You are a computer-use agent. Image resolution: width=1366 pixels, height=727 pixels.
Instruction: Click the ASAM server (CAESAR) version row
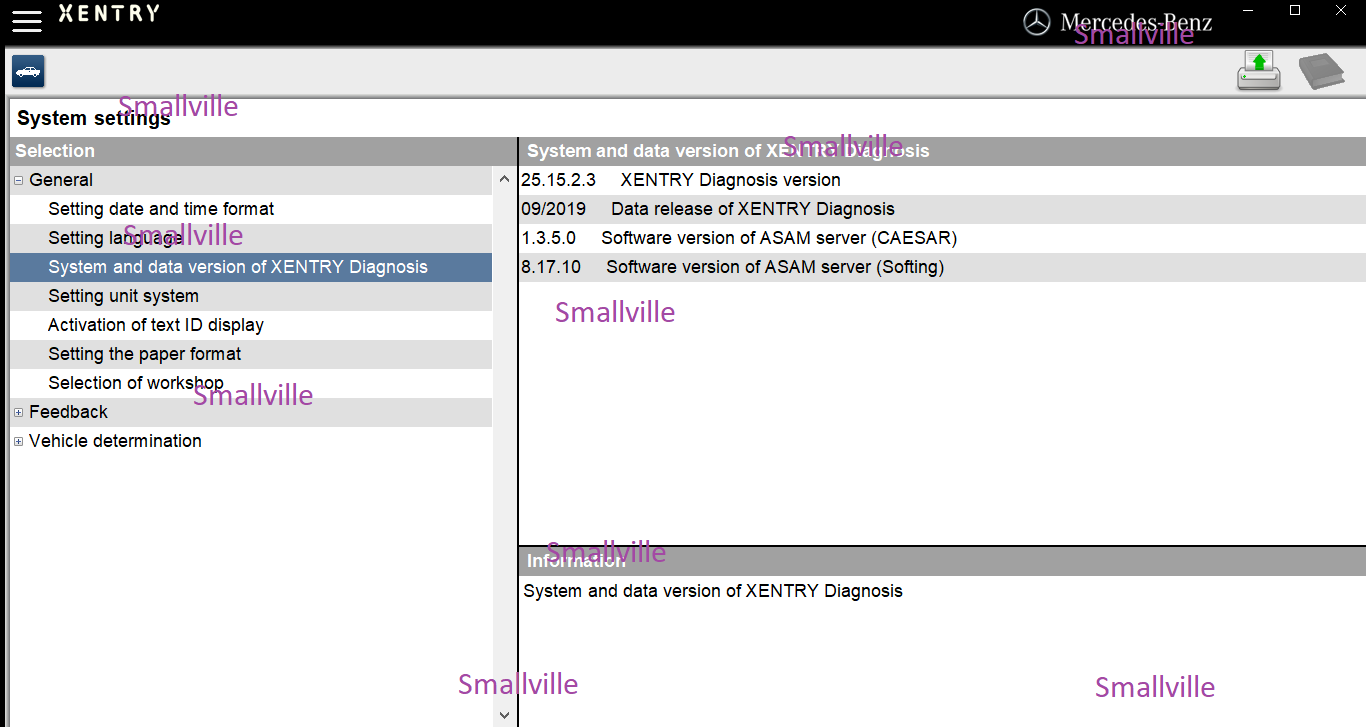(942, 238)
